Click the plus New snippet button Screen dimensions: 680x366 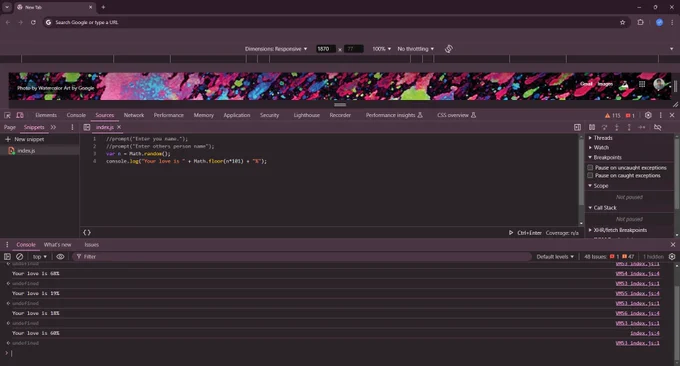[25, 139]
